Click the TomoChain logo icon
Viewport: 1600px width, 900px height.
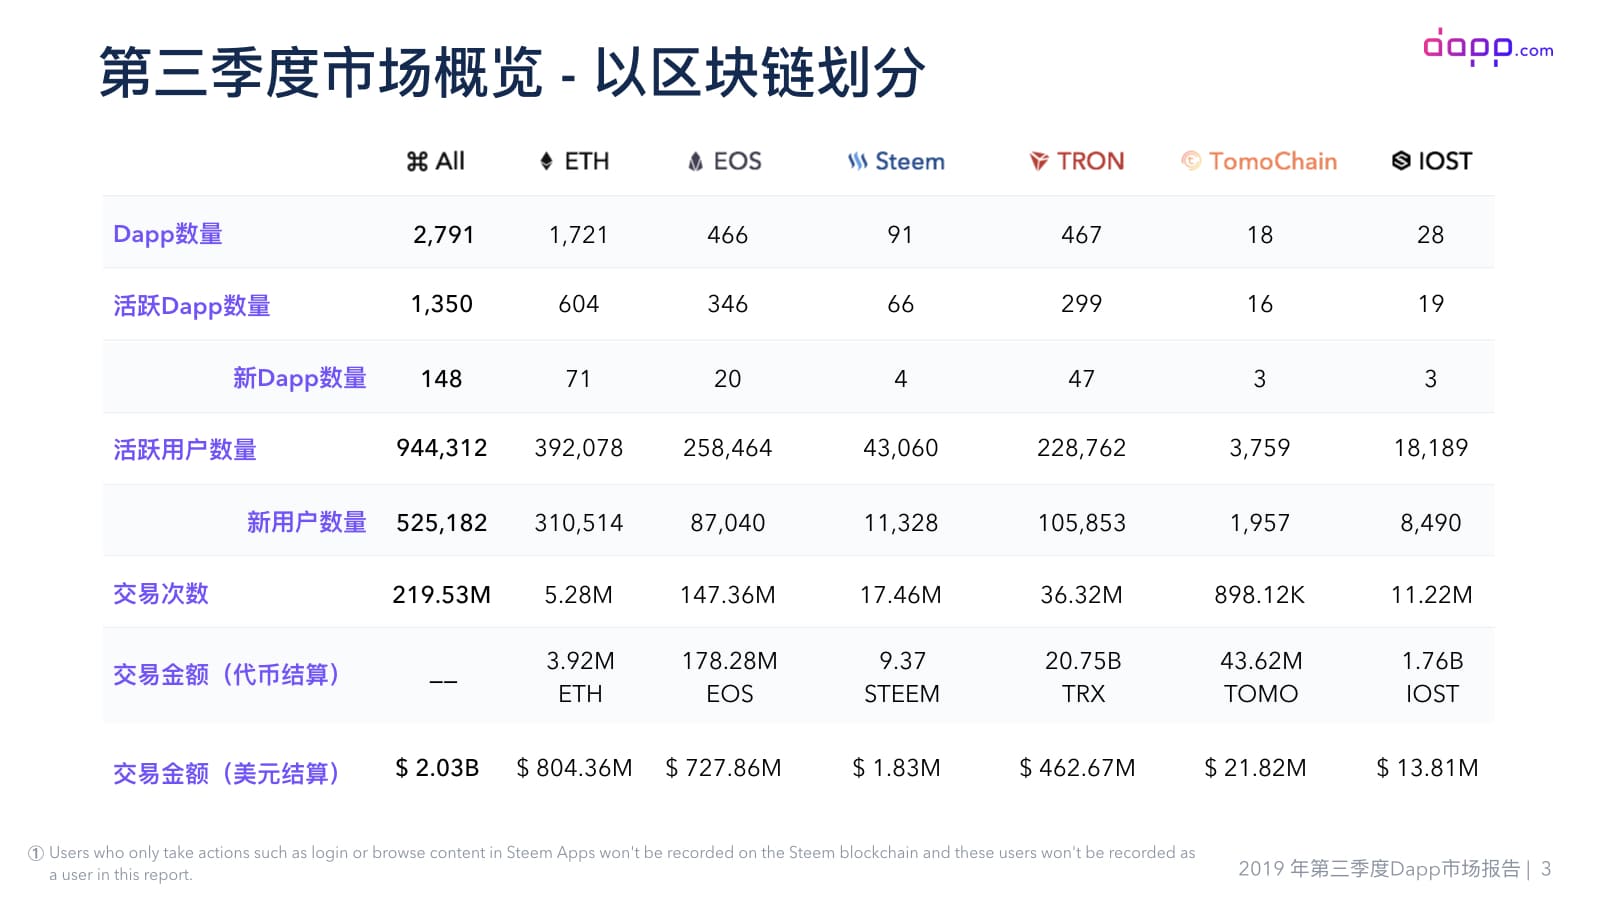point(1191,160)
